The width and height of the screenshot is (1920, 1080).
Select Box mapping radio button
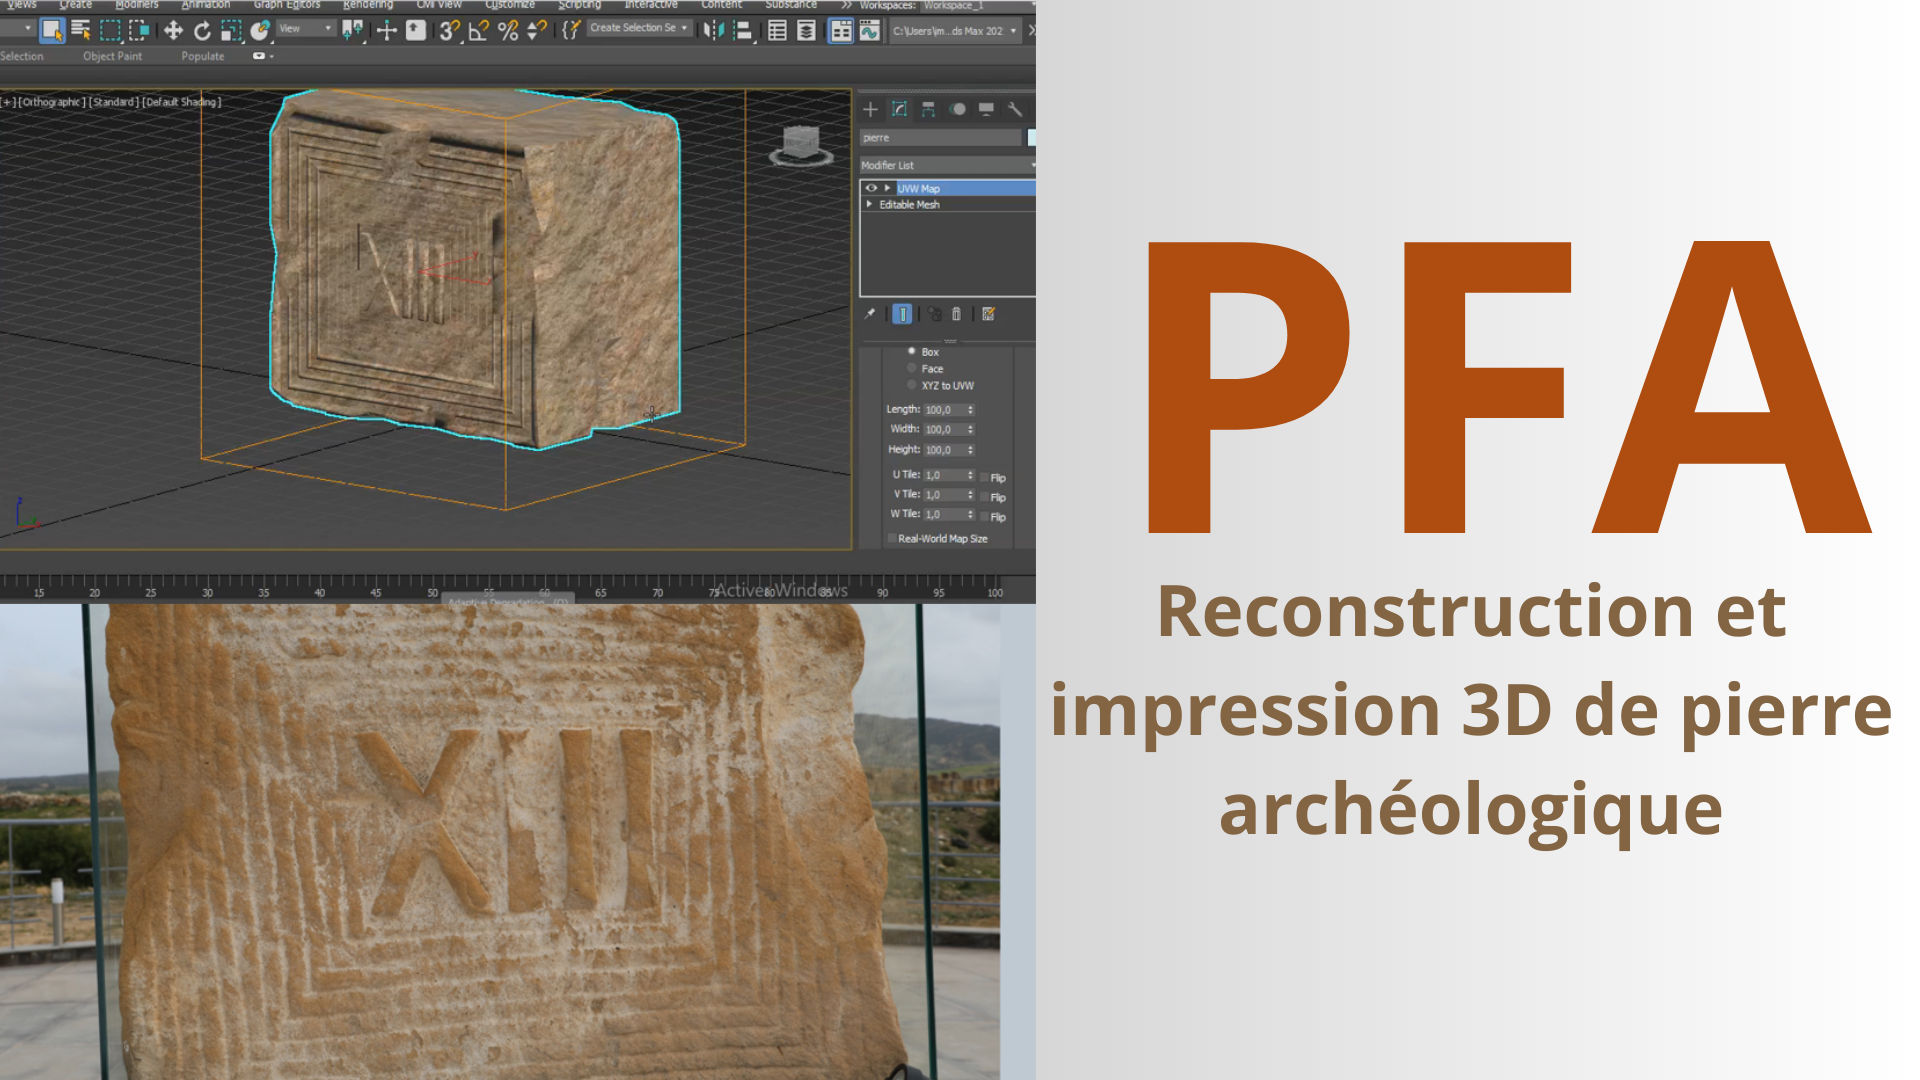point(911,351)
